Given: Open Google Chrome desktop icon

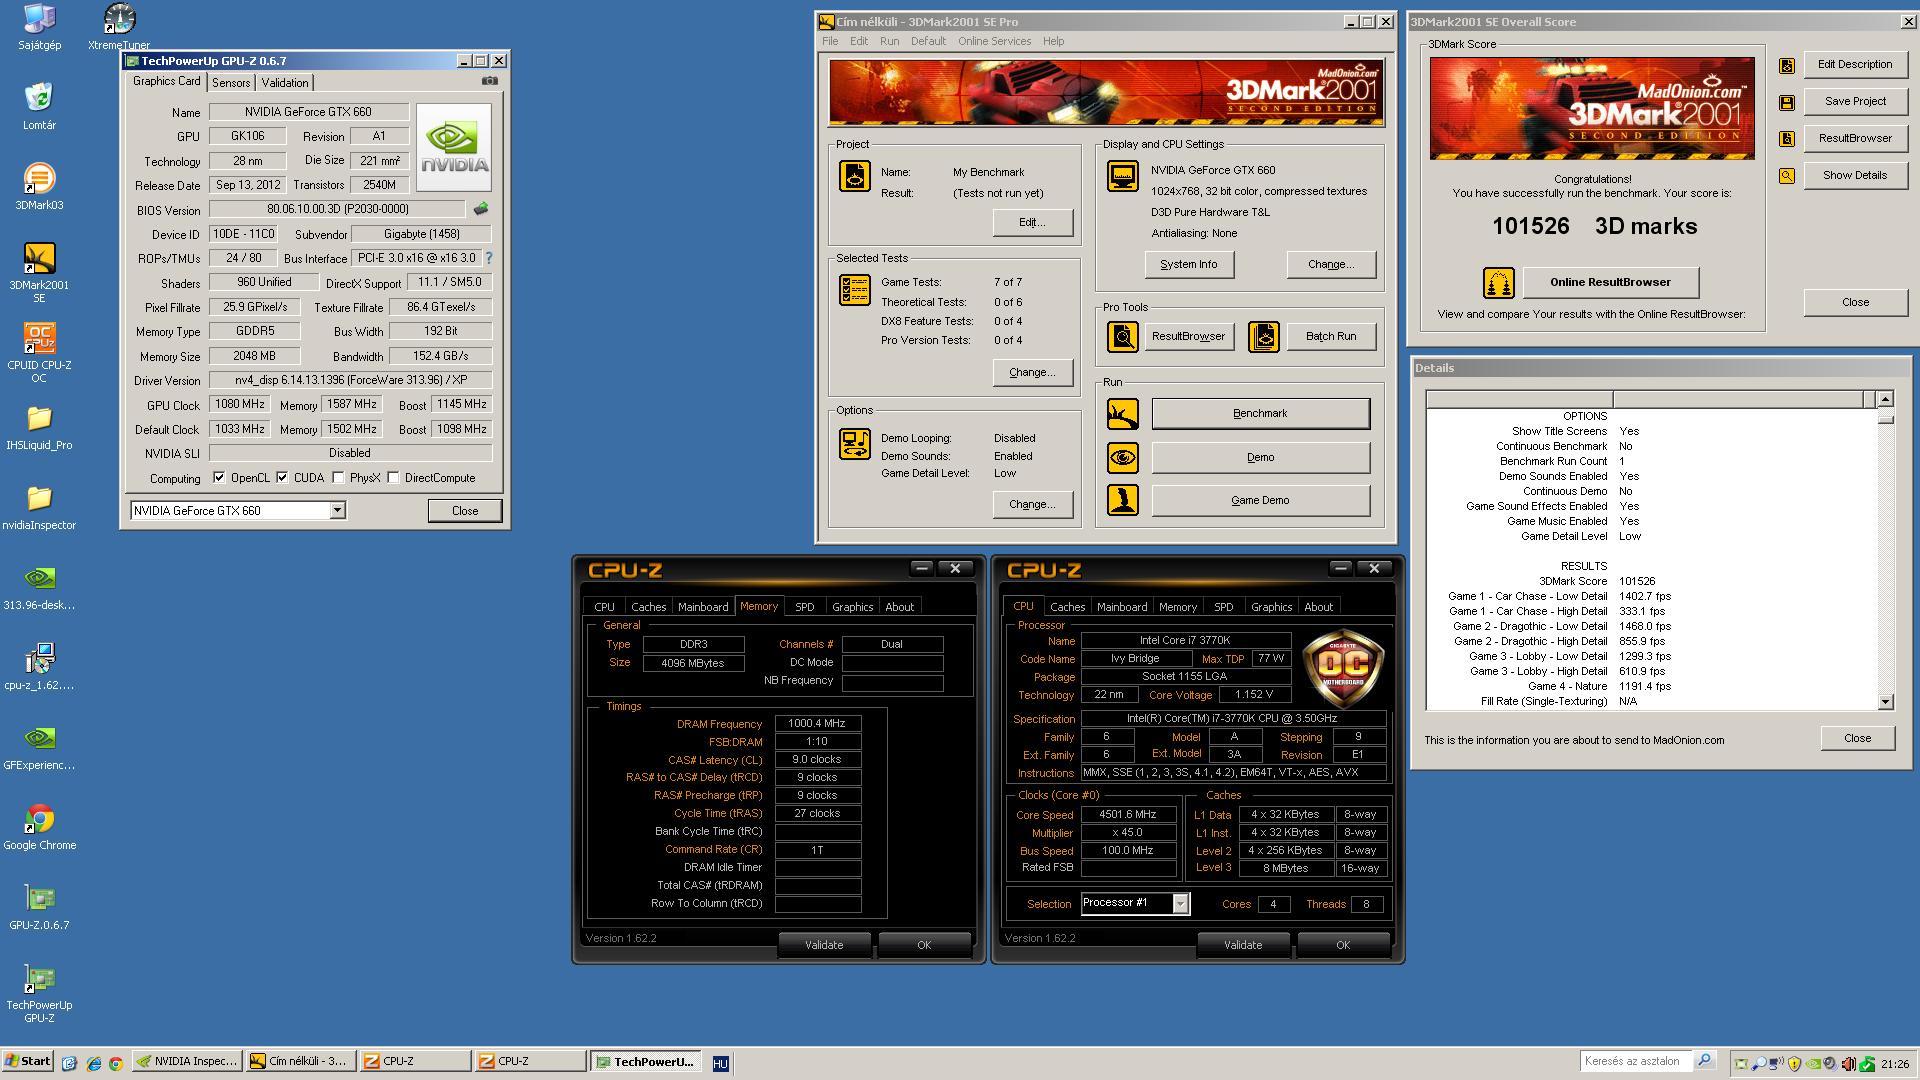Looking at the screenshot, I should [39, 827].
